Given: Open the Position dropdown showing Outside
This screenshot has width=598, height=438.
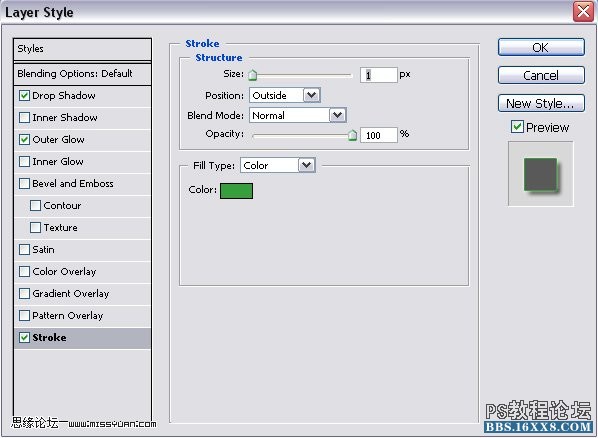Looking at the screenshot, I should [285, 95].
